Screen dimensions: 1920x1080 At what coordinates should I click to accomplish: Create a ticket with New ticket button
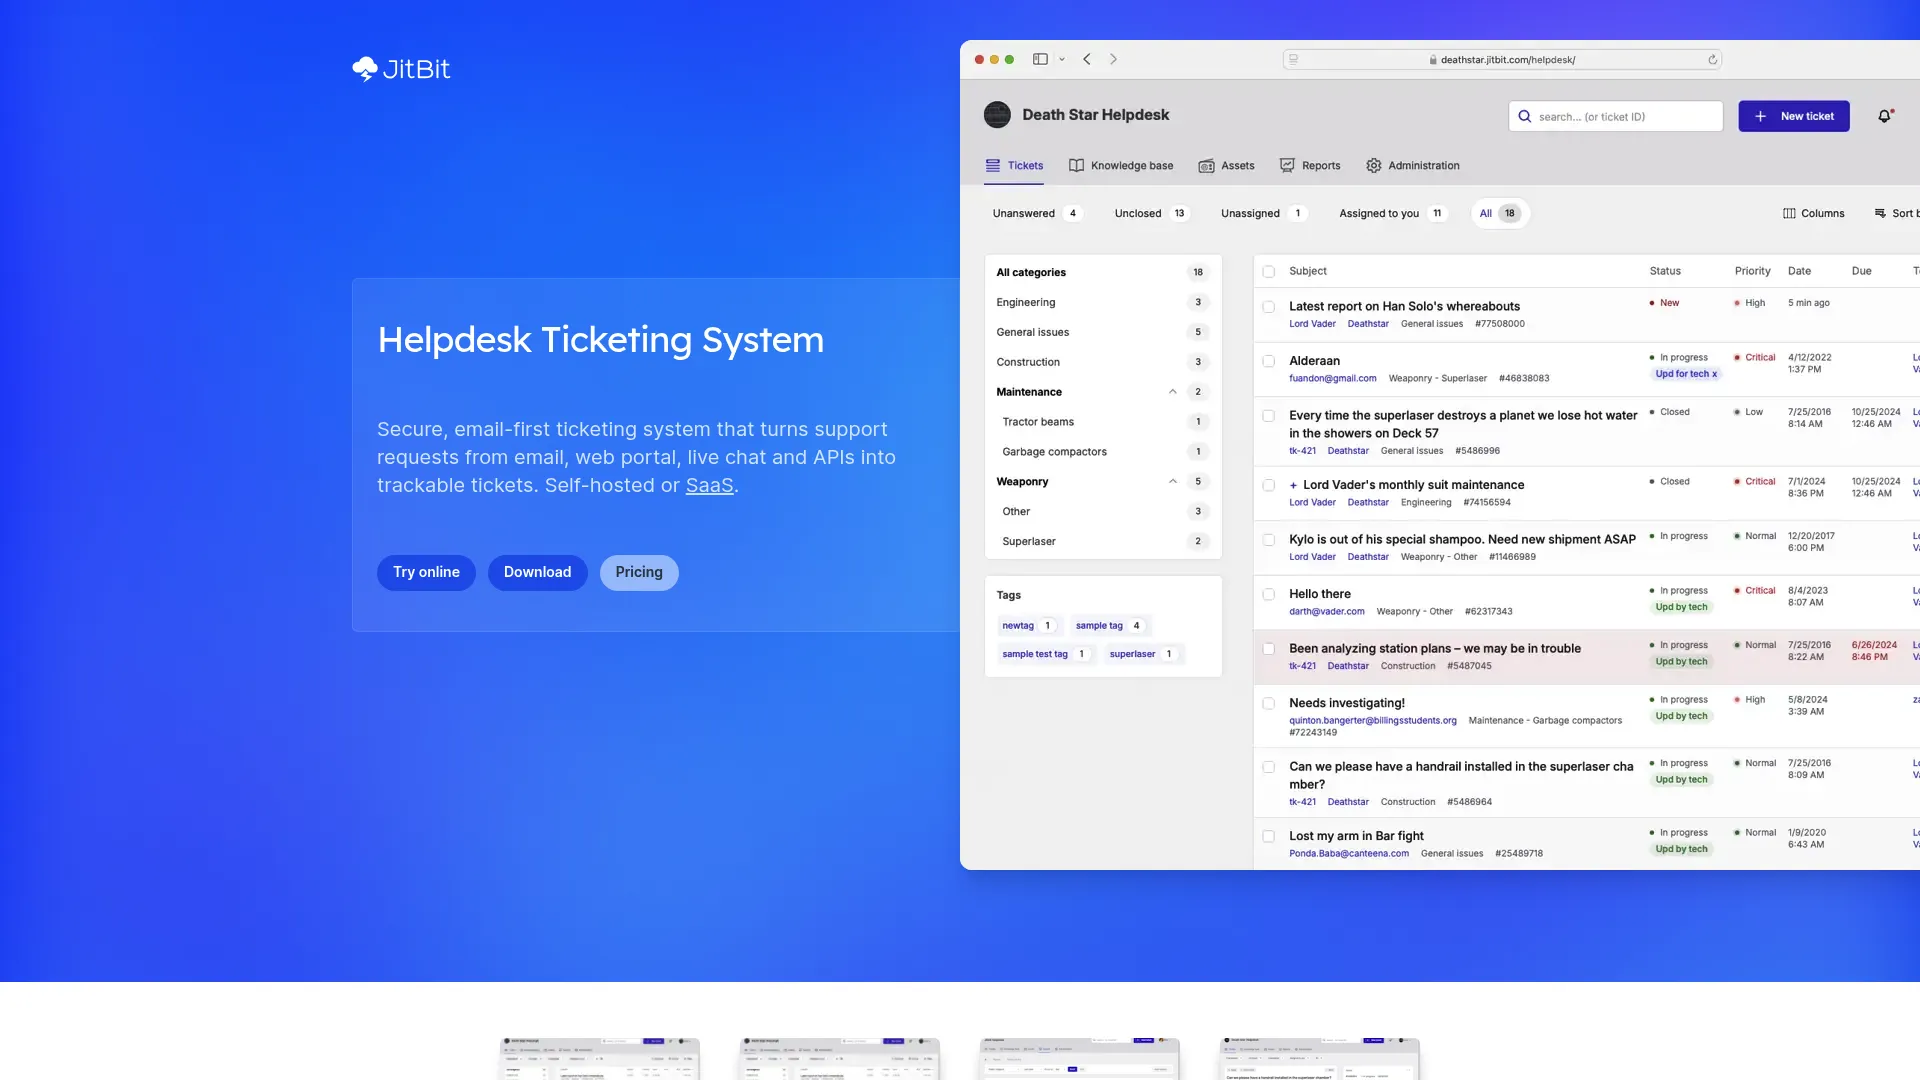(x=1794, y=116)
